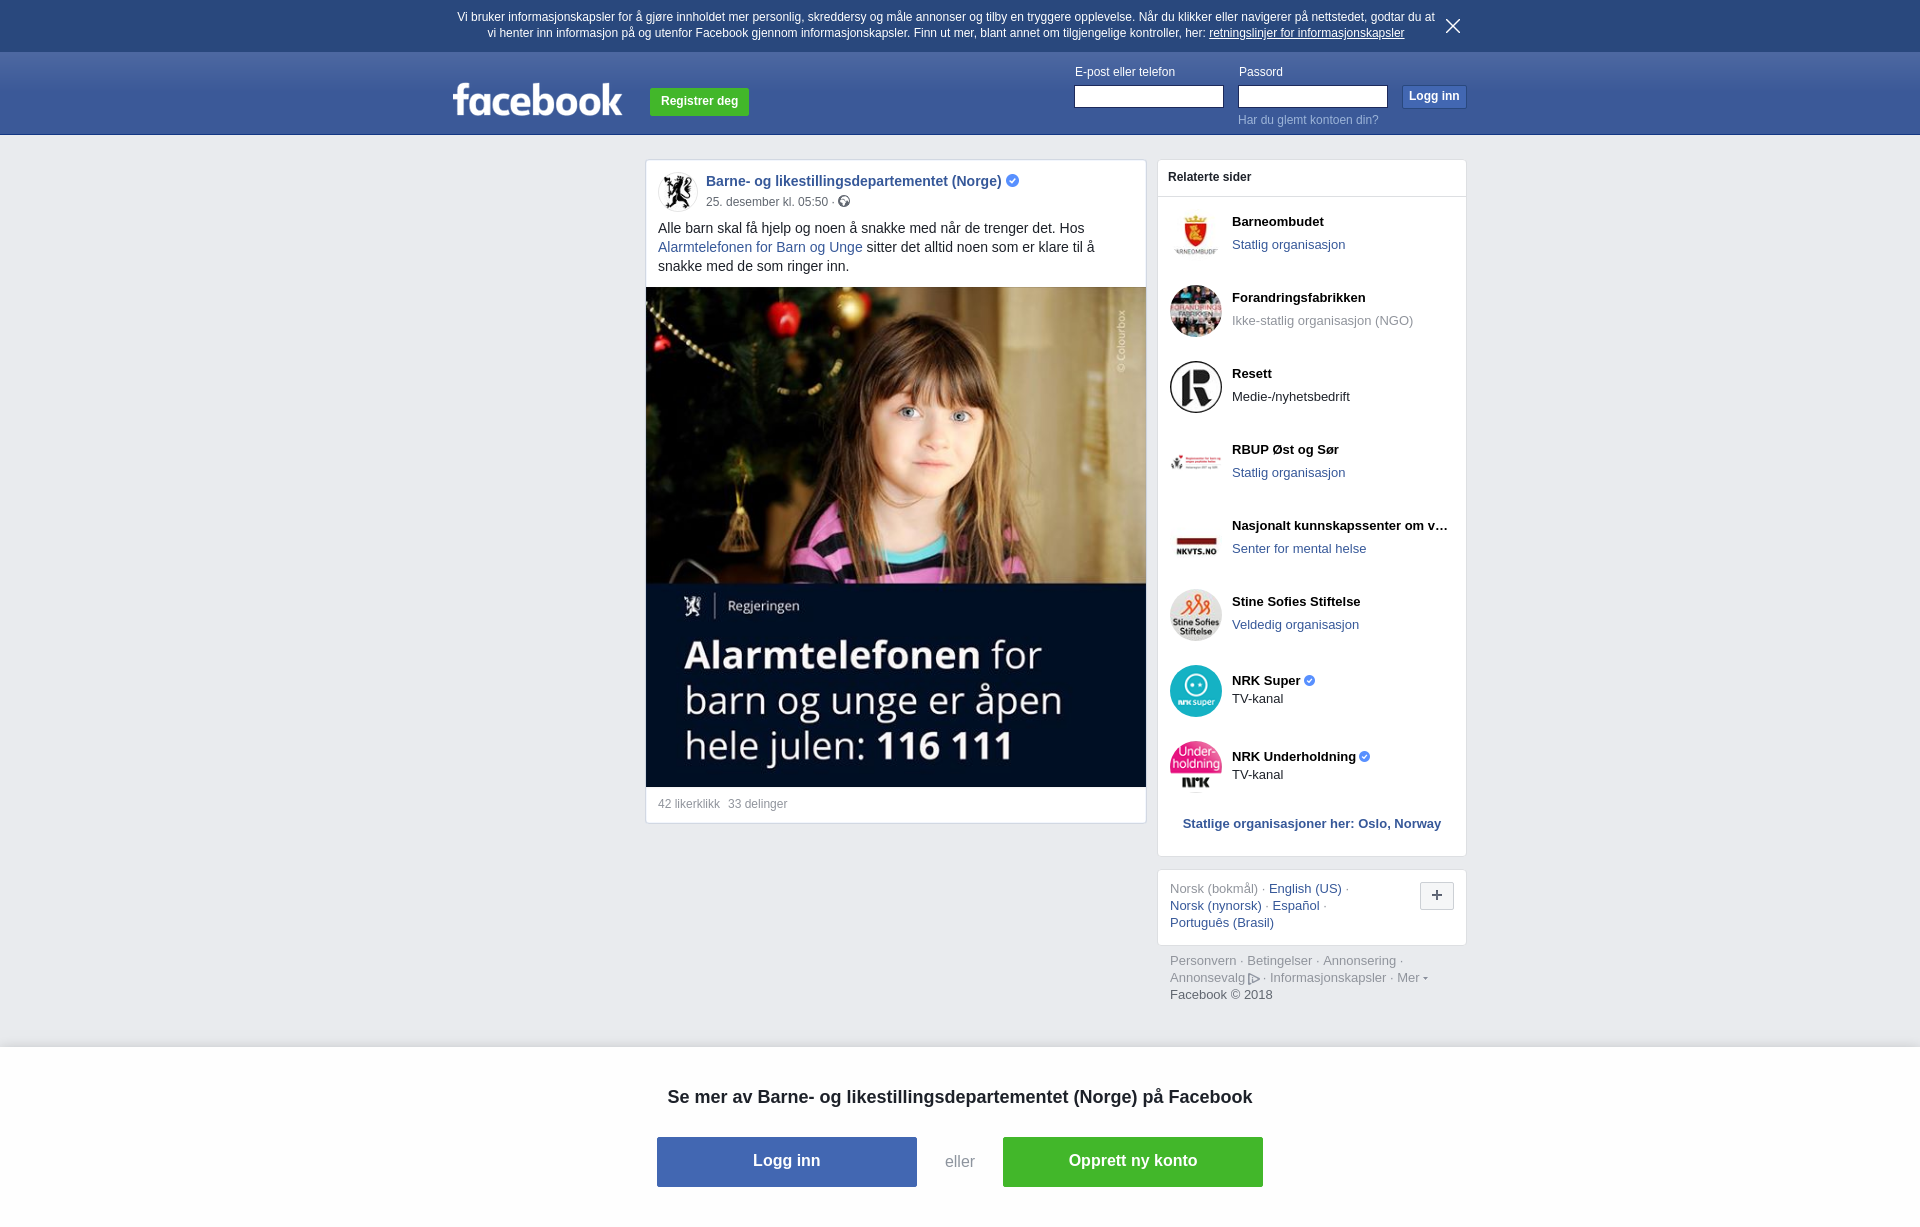Viewport: 1920px width, 1227px height.
Task: Click the Resett page logo
Action: point(1196,387)
